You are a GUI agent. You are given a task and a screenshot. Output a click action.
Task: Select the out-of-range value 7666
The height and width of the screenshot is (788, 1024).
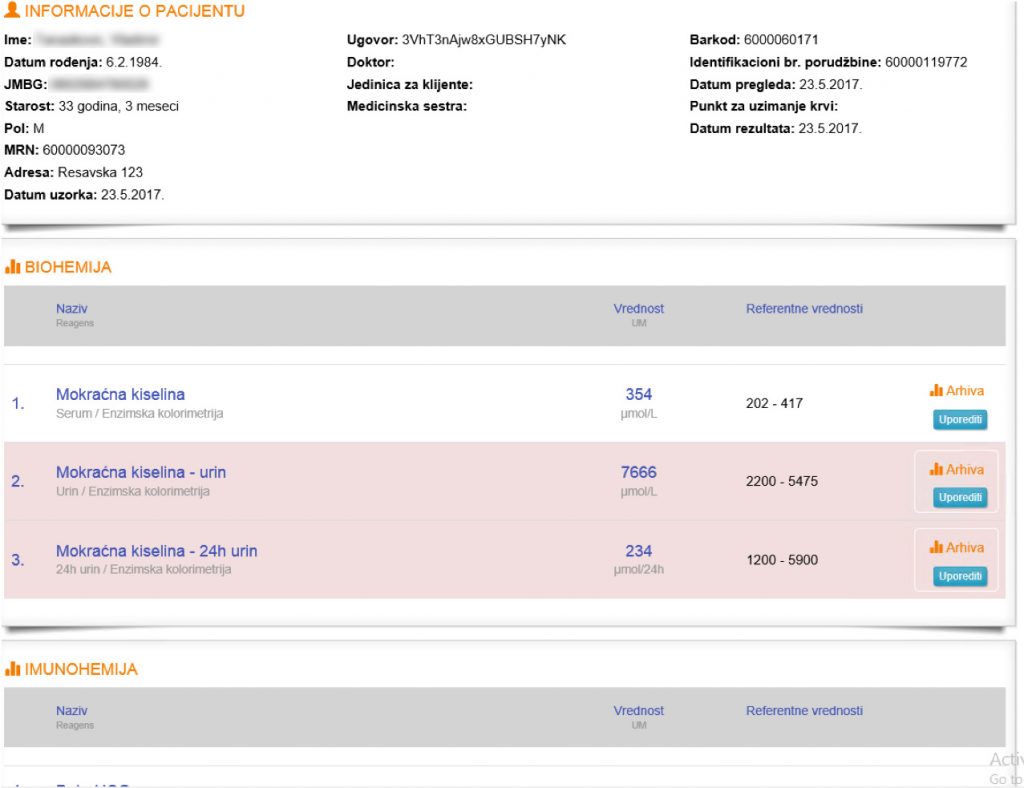pos(638,472)
